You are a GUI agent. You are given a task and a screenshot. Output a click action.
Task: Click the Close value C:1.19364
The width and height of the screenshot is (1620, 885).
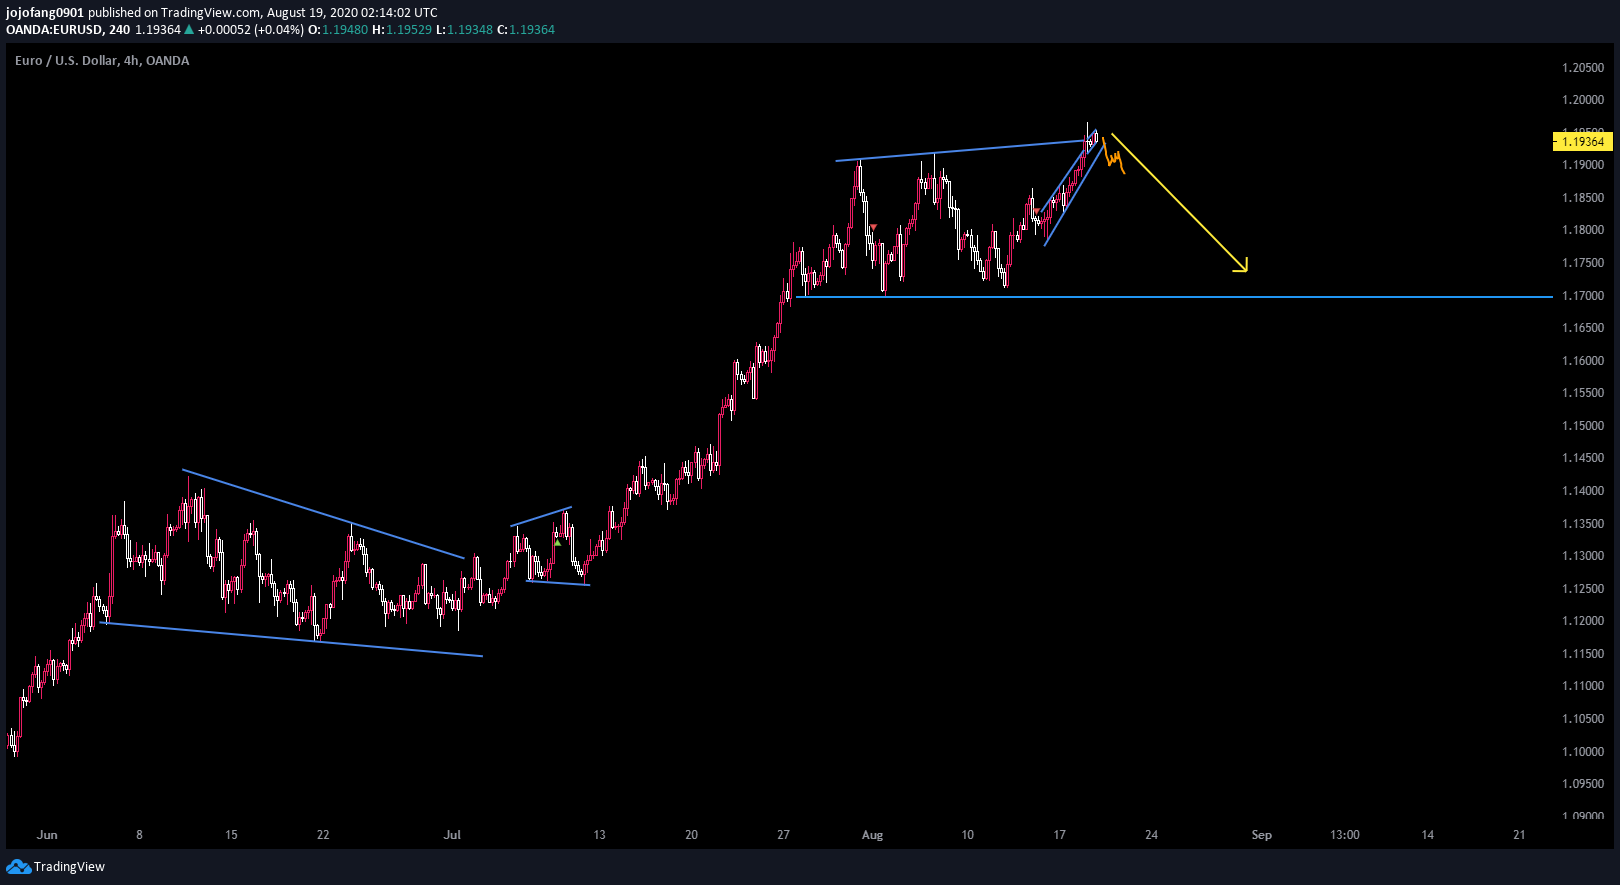[x=526, y=30]
